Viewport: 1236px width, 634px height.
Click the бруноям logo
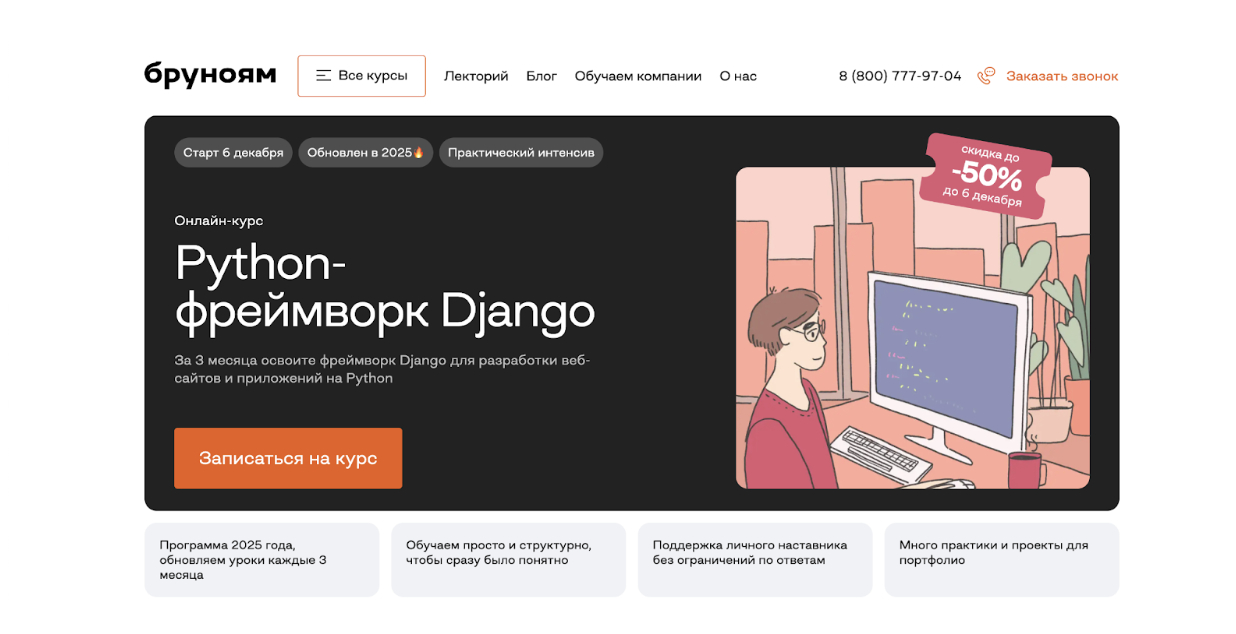coord(210,74)
